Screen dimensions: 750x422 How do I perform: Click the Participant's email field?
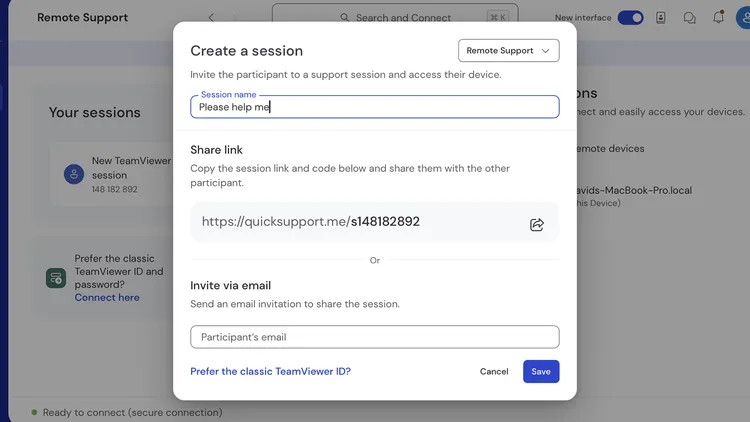click(x=375, y=337)
